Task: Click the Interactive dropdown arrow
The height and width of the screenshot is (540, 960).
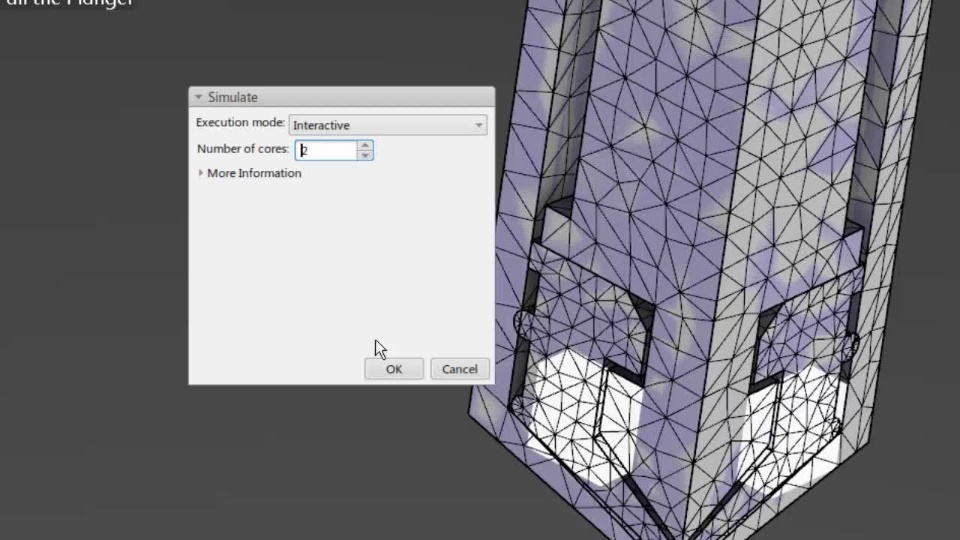Action: point(479,125)
